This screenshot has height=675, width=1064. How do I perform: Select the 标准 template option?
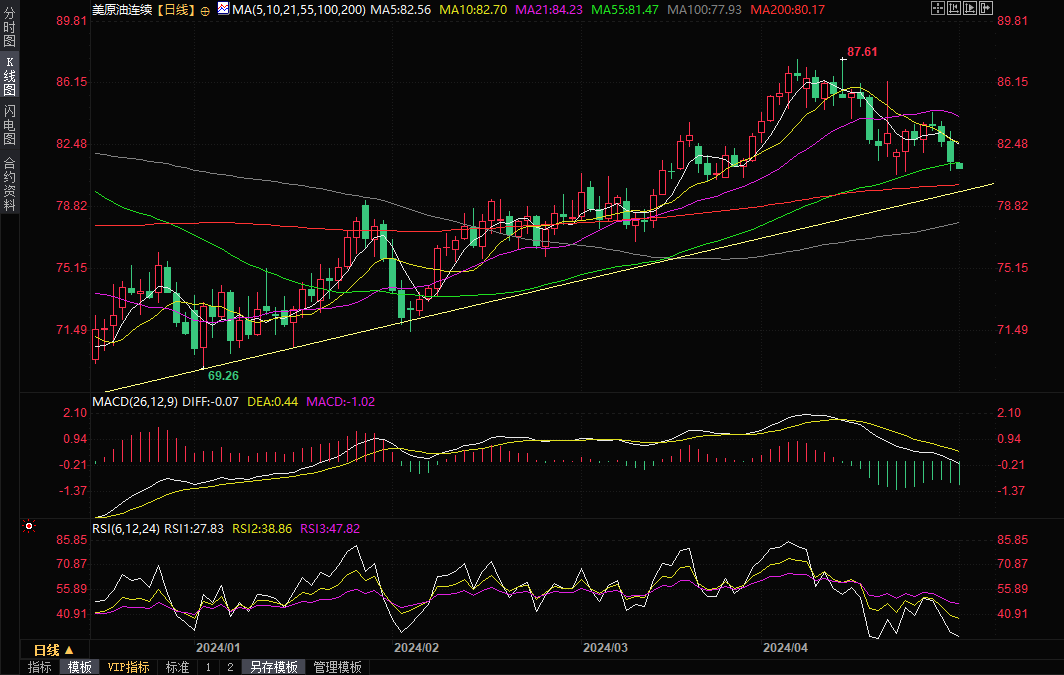tap(177, 667)
